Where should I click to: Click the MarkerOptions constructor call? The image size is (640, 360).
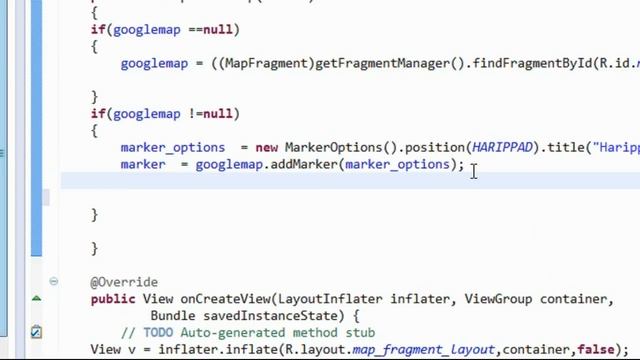pyautogui.click(x=340, y=147)
